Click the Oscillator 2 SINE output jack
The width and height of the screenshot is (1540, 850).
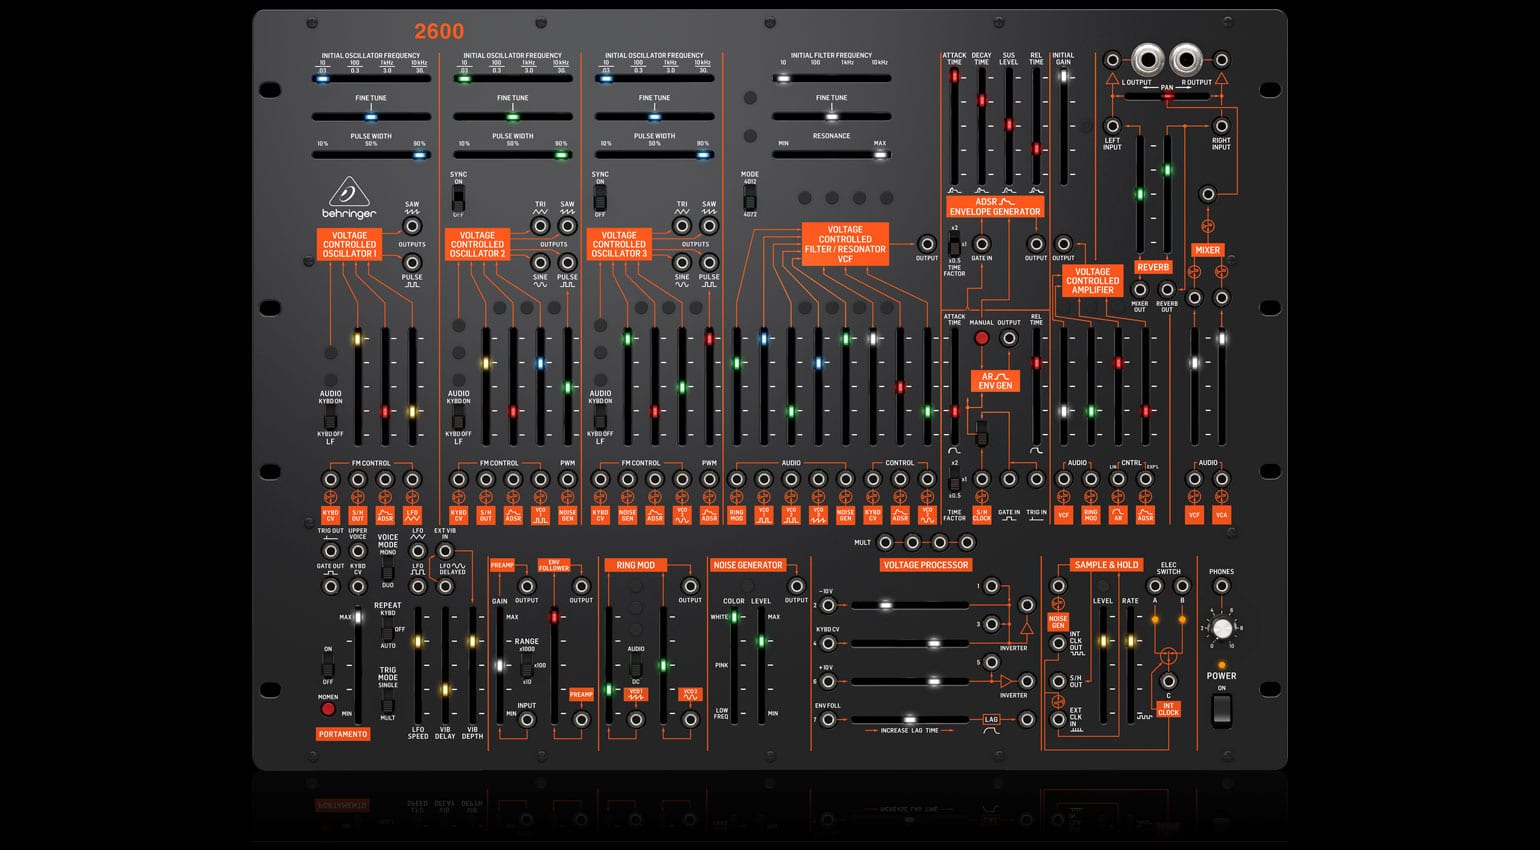(540, 263)
